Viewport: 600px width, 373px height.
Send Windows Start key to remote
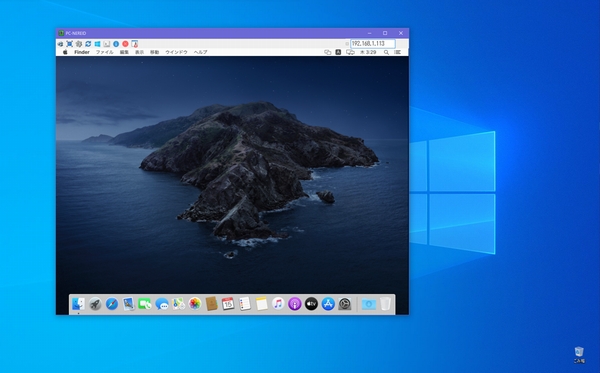(x=97, y=44)
